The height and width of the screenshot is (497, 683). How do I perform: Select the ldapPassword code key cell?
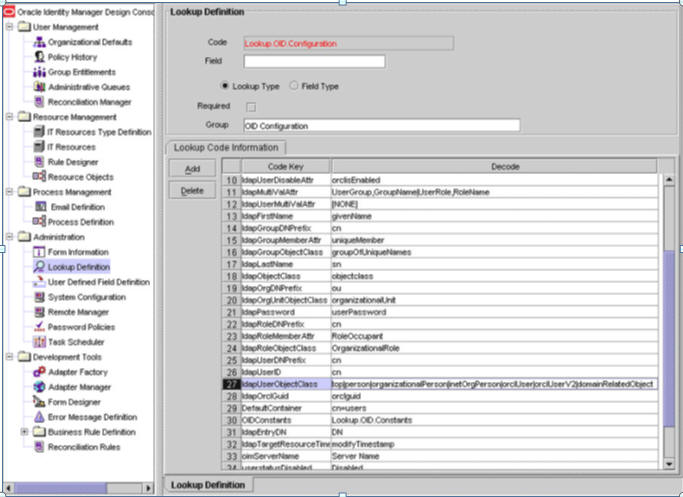click(x=286, y=312)
